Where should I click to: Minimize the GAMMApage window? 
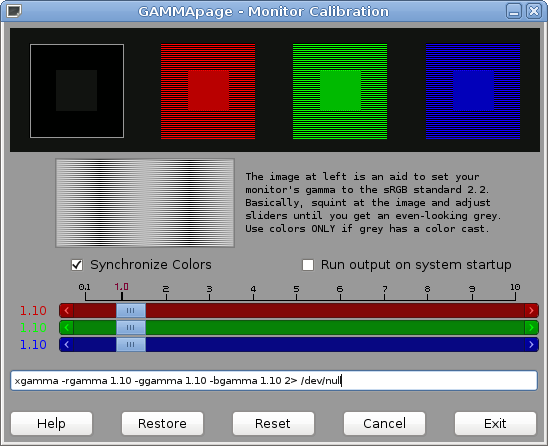point(514,11)
